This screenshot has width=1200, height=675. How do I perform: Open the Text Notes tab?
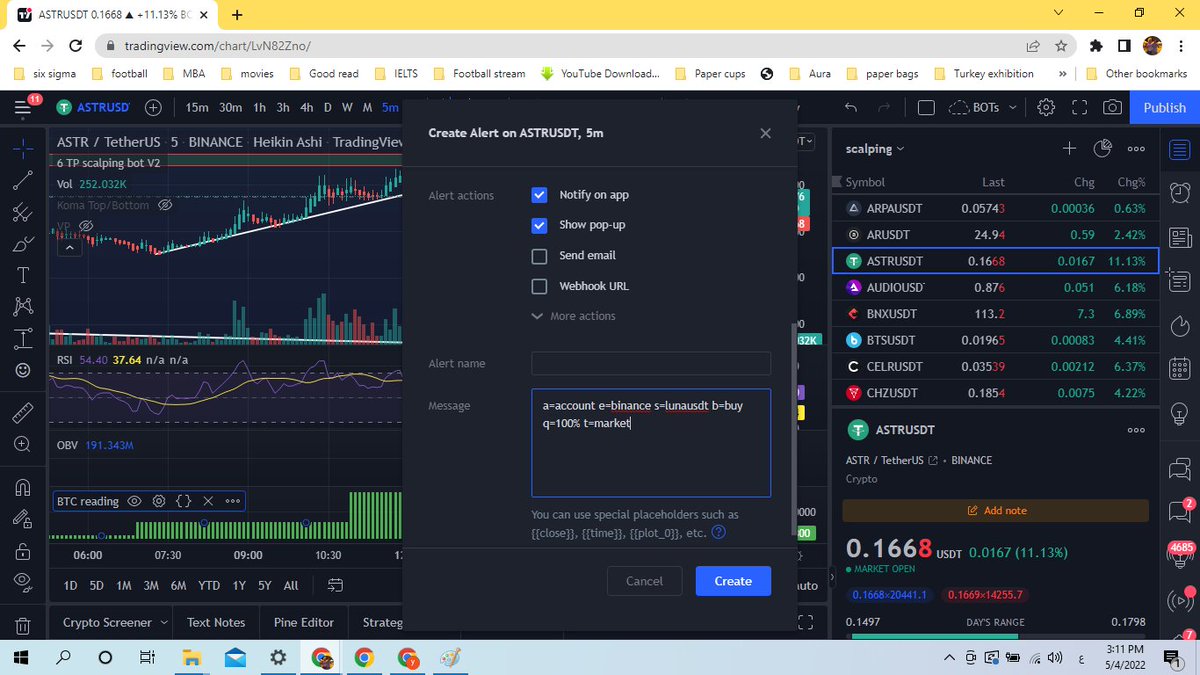coord(216,622)
